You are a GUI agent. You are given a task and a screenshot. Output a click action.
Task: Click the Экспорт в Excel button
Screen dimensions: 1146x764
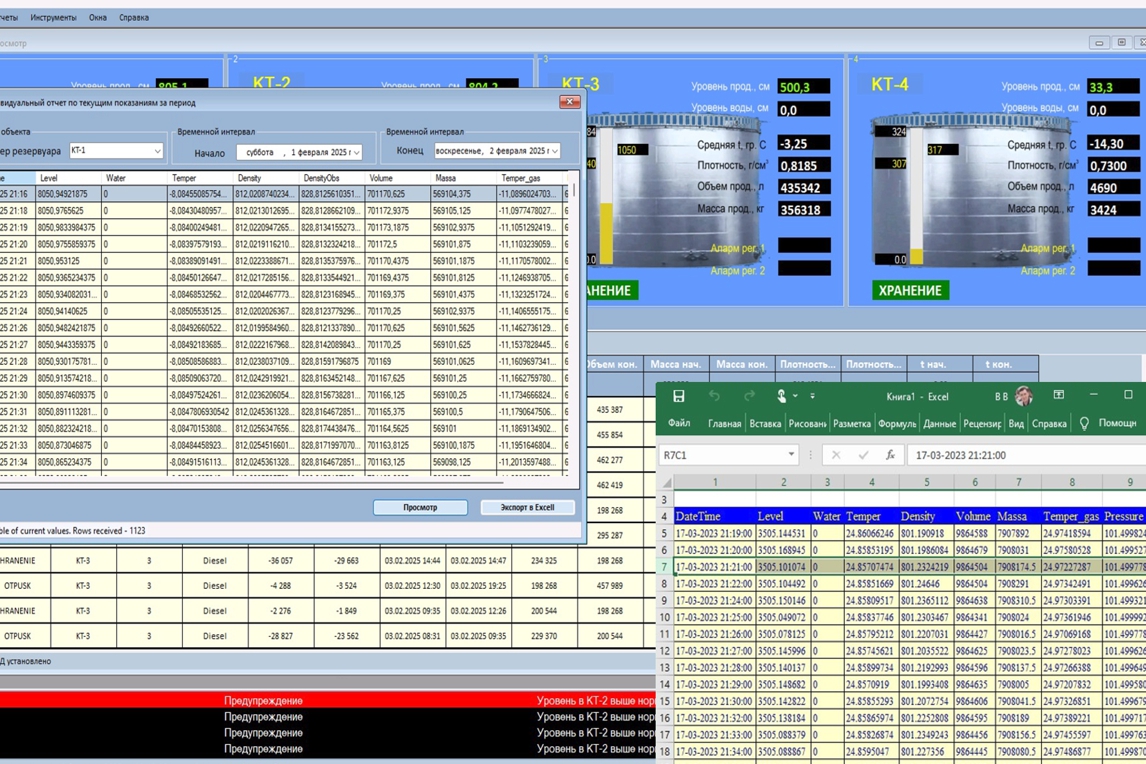pyautogui.click(x=527, y=508)
